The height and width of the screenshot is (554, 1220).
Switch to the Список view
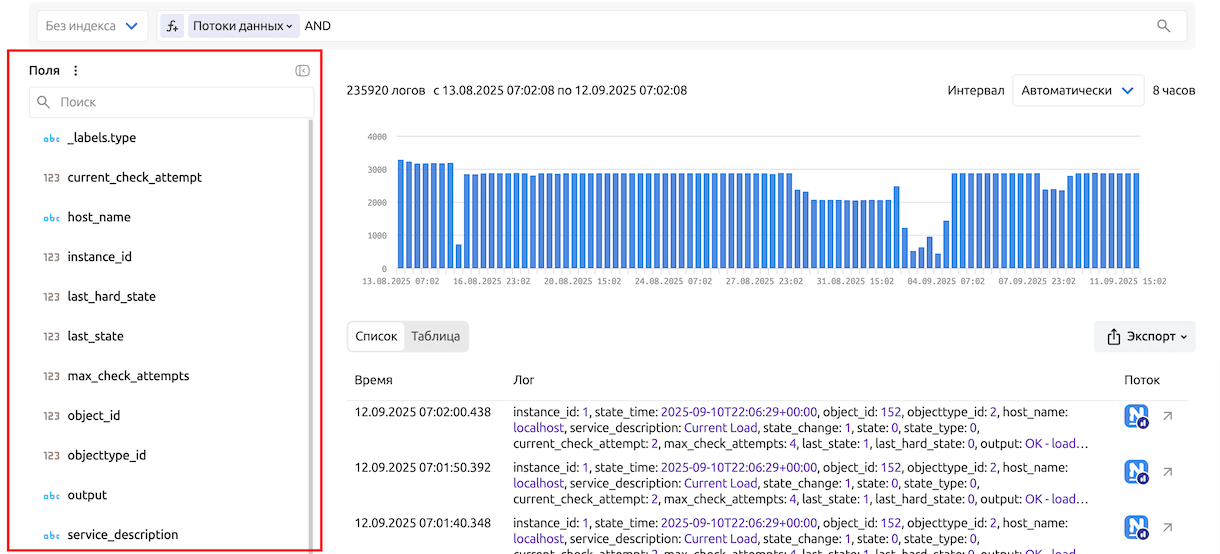pyautogui.click(x=376, y=336)
